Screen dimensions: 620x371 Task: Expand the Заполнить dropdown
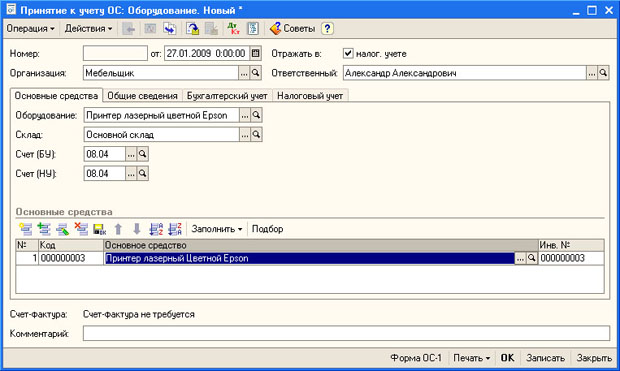point(217,229)
